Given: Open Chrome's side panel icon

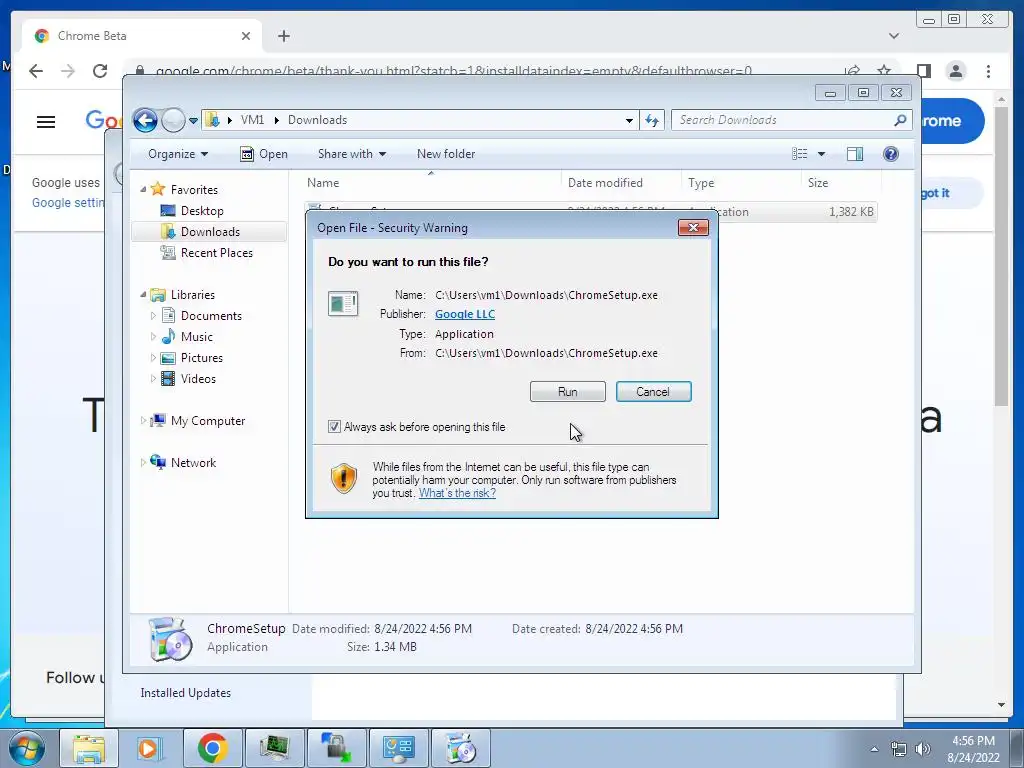Looking at the screenshot, I should click(x=923, y=71).
